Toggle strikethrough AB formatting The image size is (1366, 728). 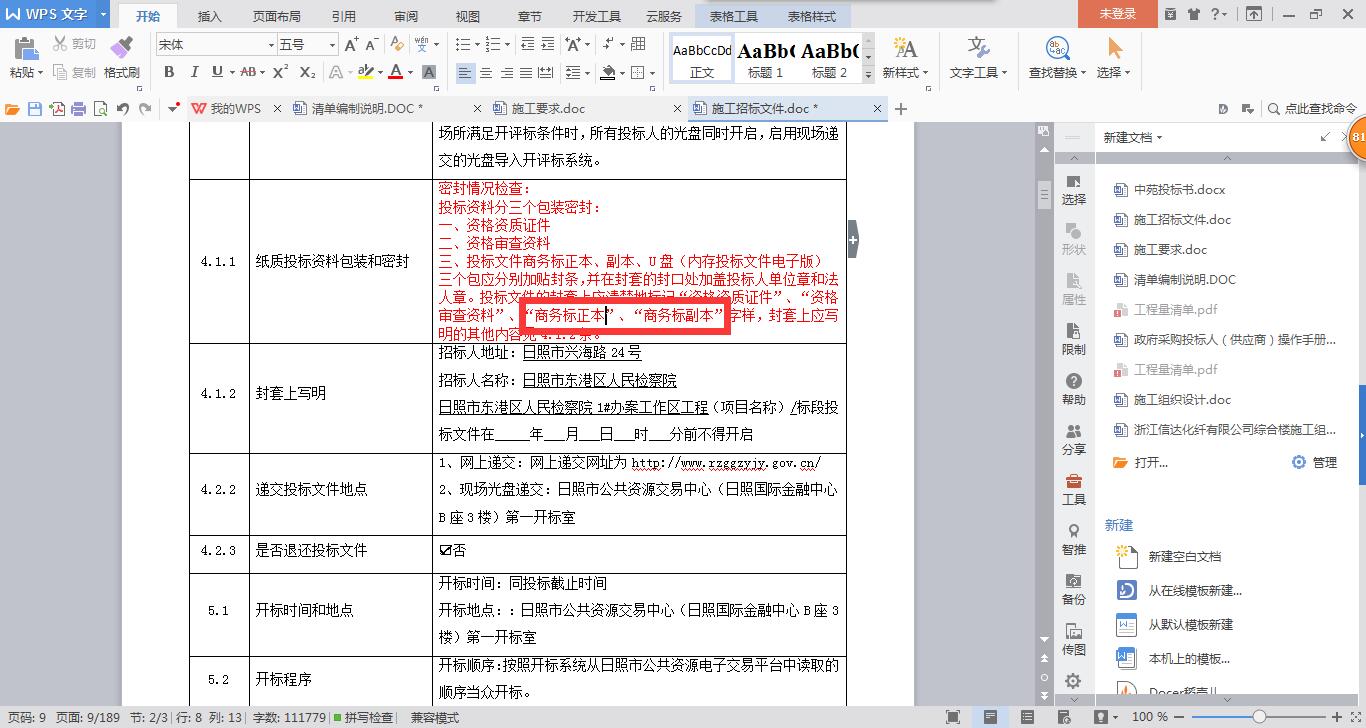click(248, 72)
